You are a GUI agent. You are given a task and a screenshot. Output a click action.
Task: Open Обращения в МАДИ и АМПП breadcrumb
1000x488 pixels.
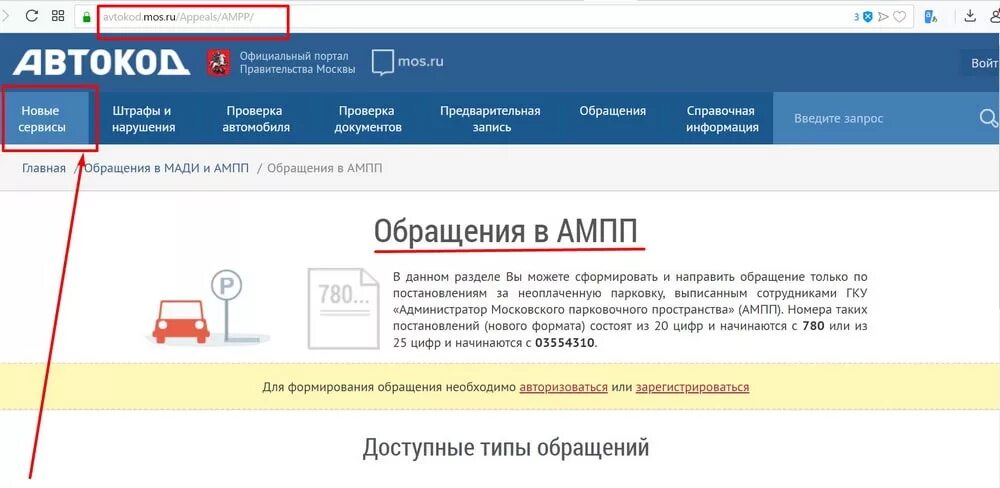(x=166, y=168)
